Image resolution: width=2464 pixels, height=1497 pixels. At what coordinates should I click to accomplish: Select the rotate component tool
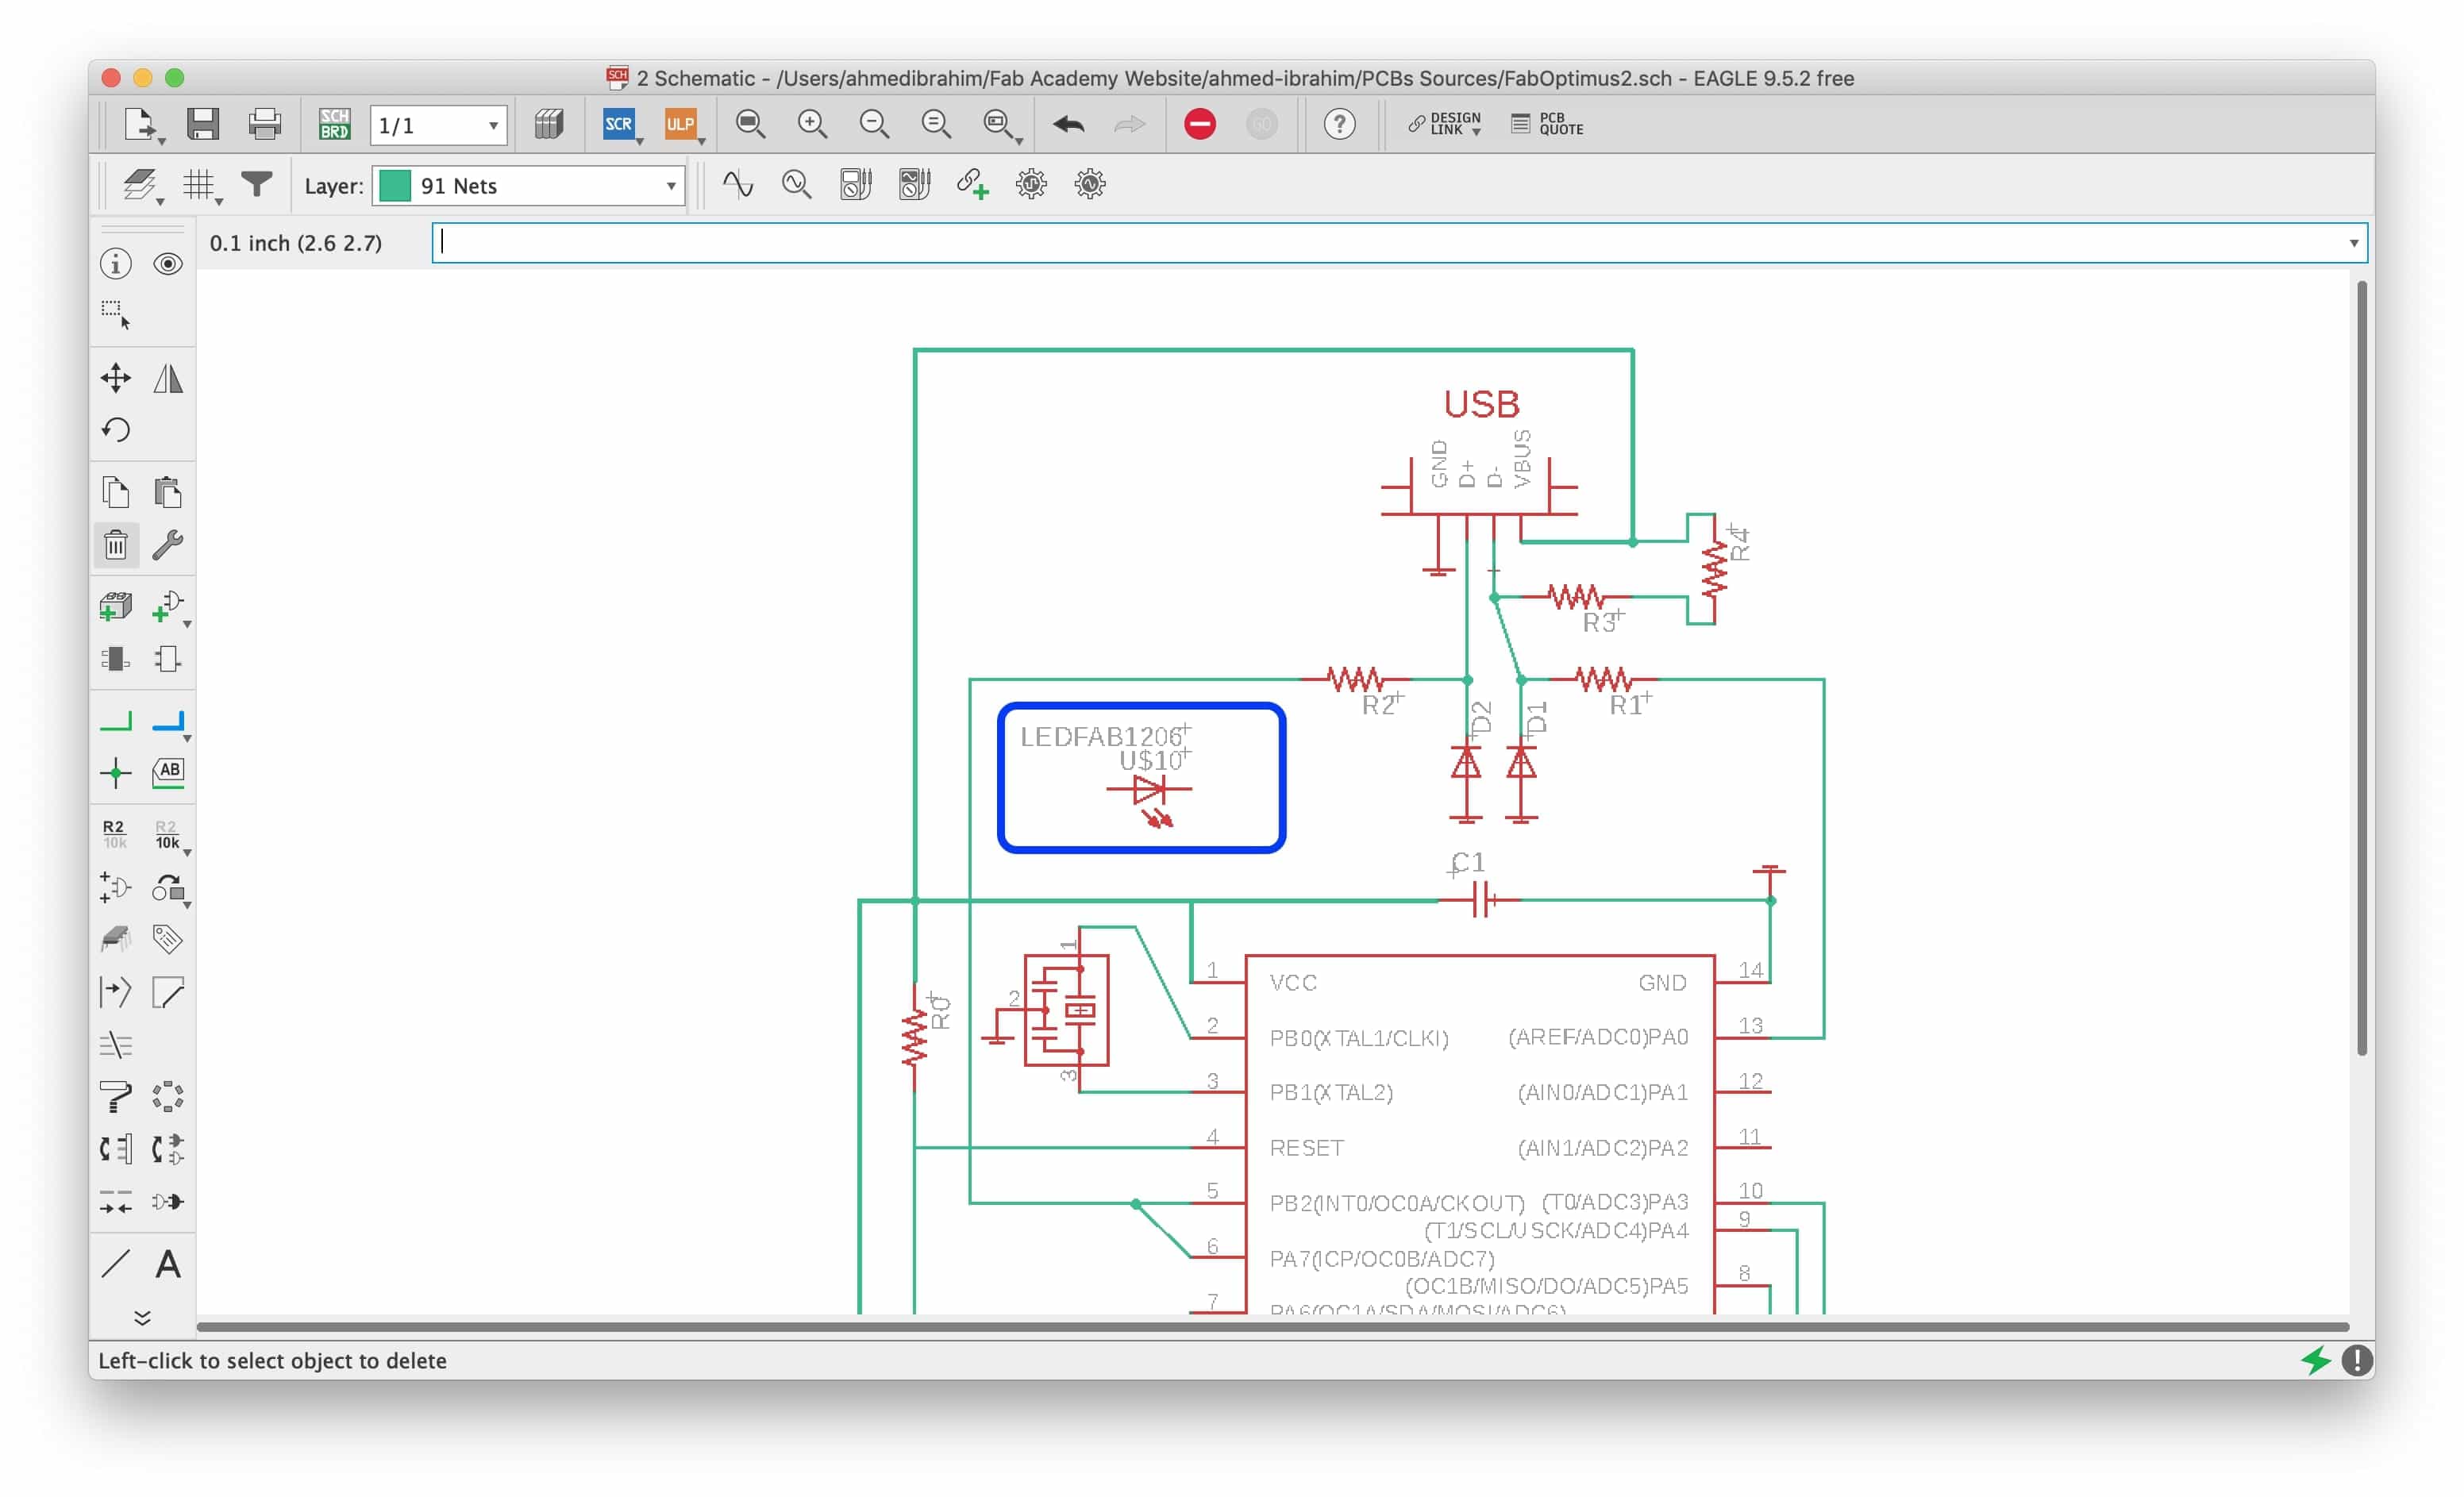(118, 431)
